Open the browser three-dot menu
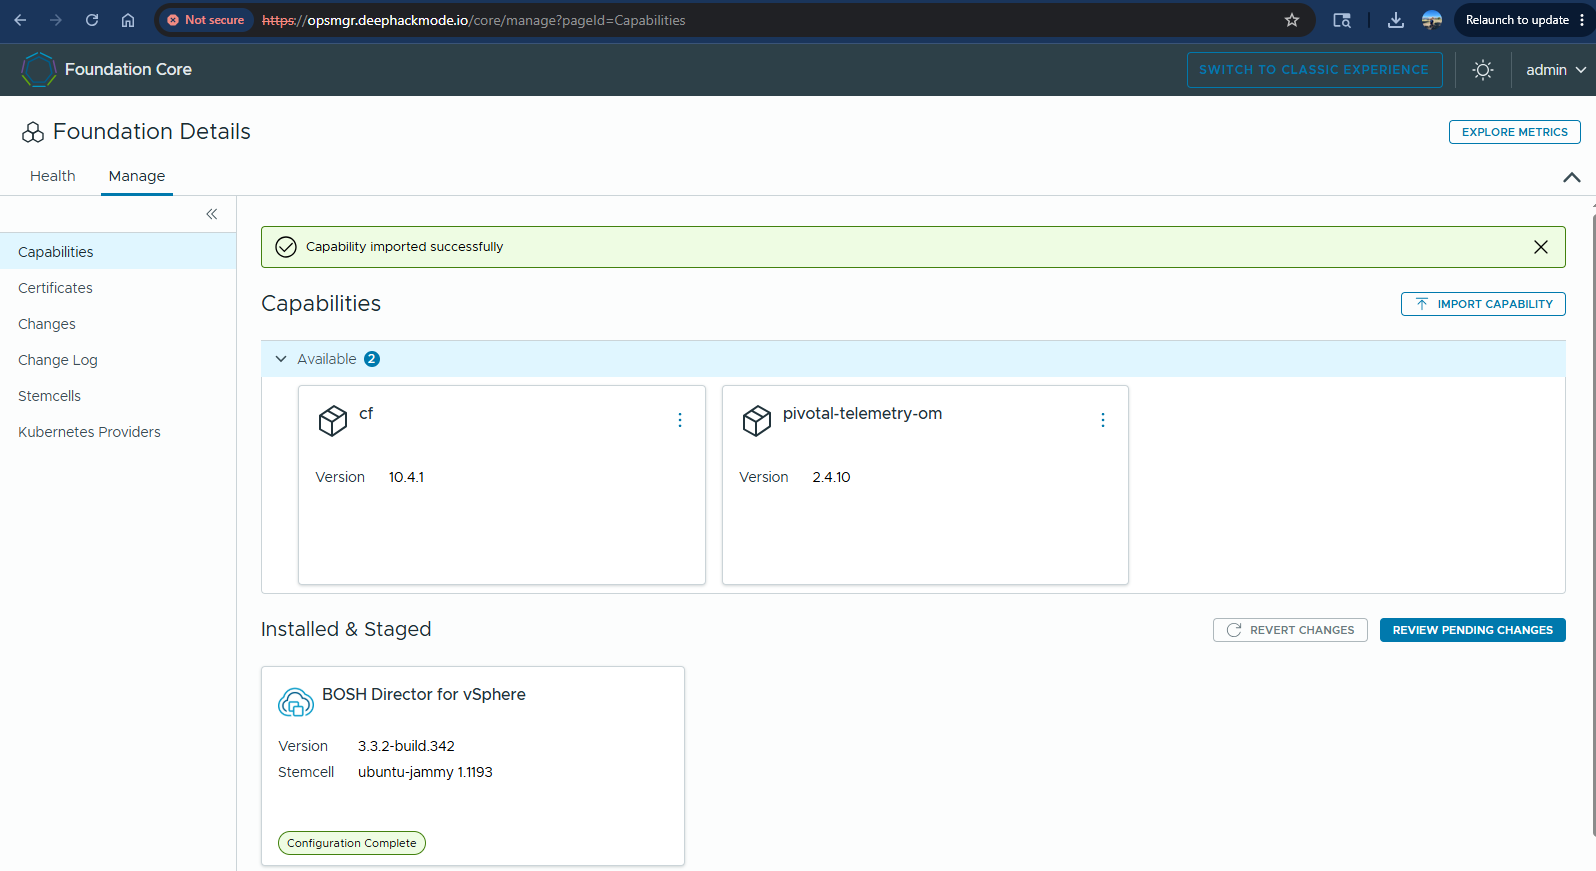The width and height of the screenshot is (1596, 871). (1582, 20)
